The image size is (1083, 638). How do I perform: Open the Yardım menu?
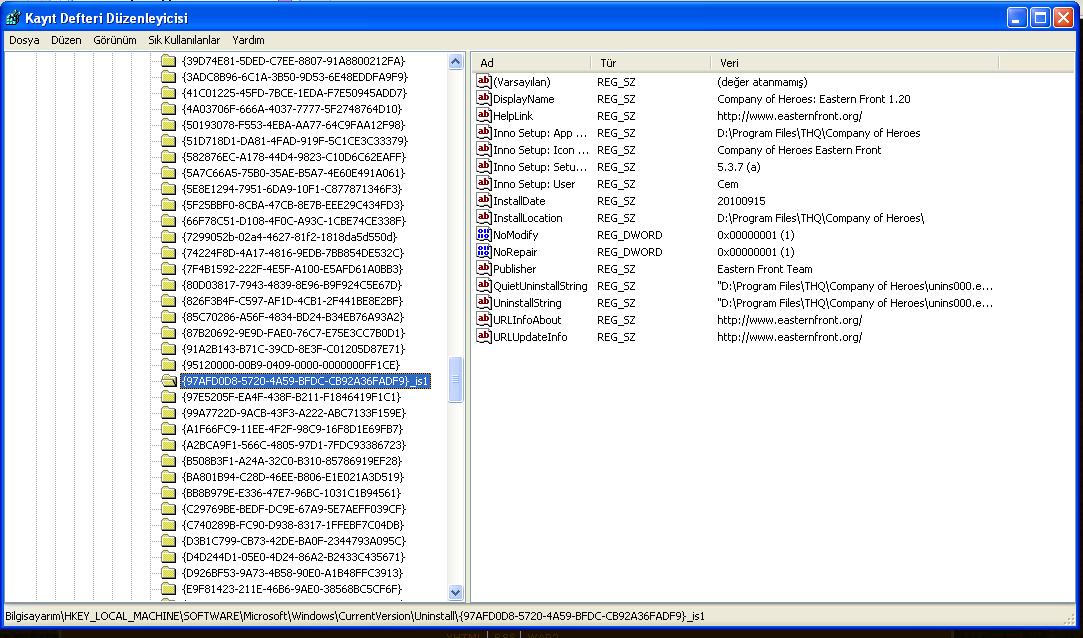248,40
